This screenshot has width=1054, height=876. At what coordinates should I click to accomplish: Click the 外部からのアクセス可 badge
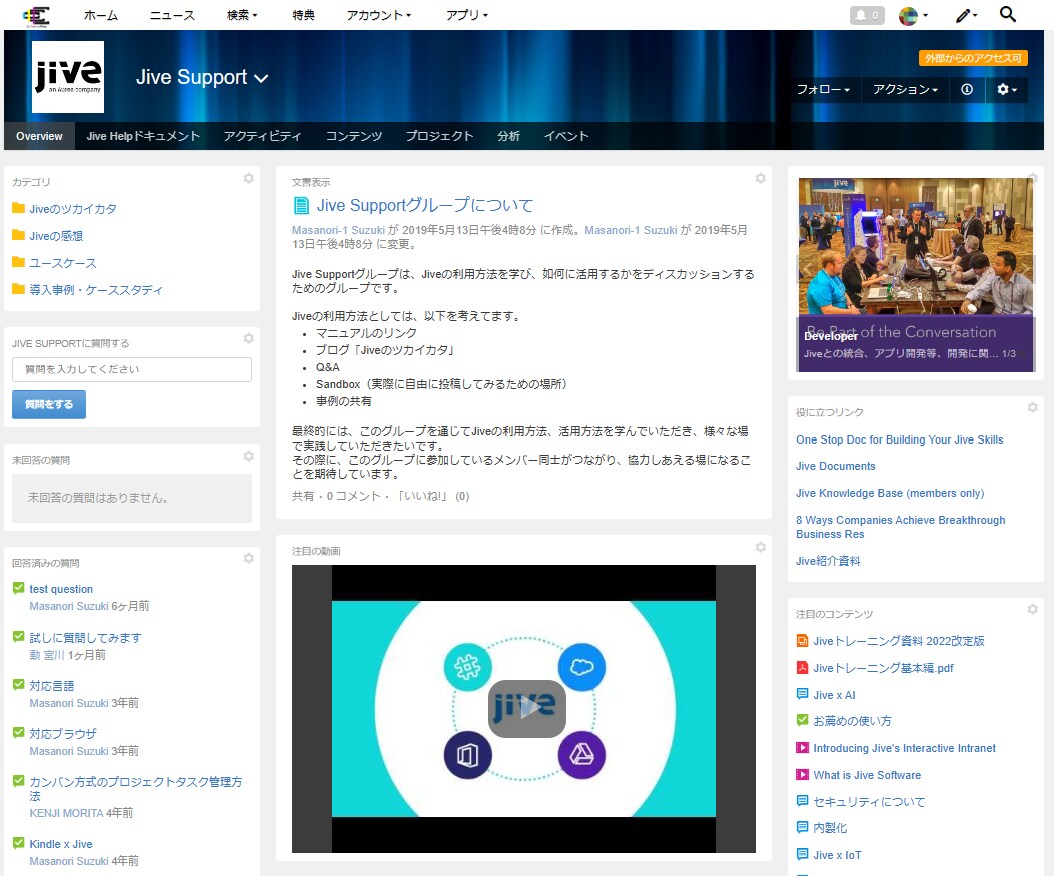973,58
